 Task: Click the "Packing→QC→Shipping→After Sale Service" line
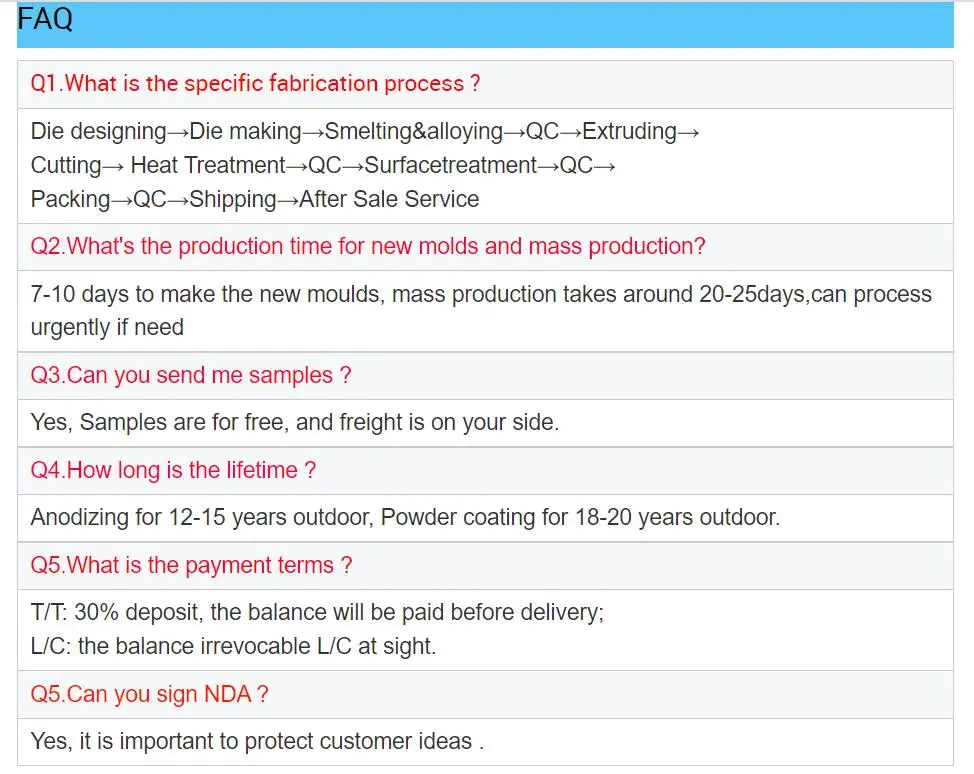pos(254,199)
